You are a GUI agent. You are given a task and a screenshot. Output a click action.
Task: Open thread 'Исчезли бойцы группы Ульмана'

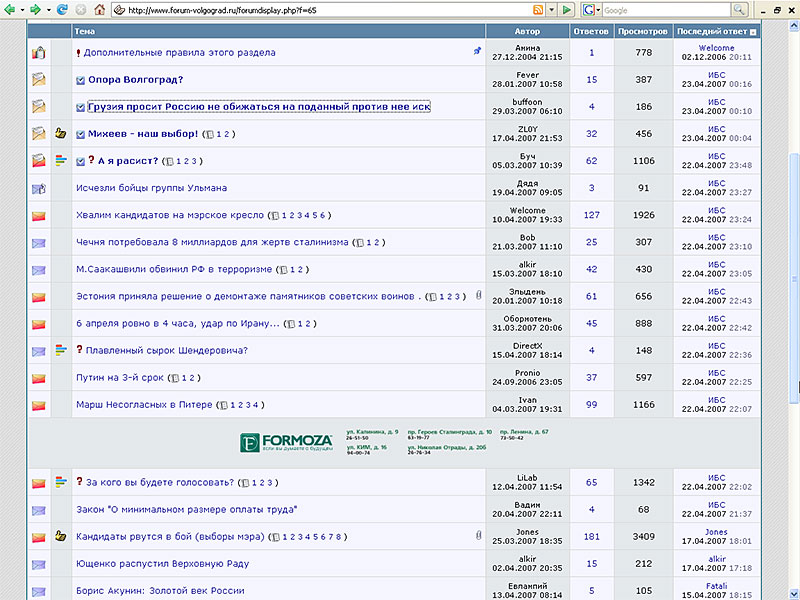[151, 187]
